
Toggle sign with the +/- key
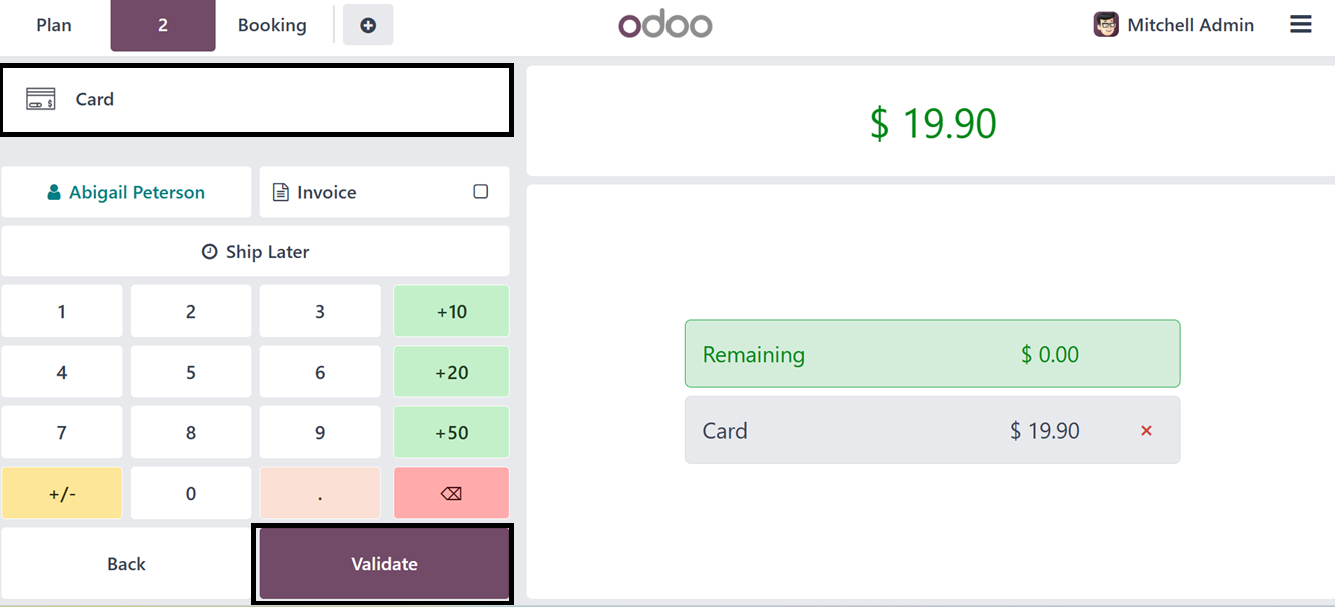[x=61, y=493]
